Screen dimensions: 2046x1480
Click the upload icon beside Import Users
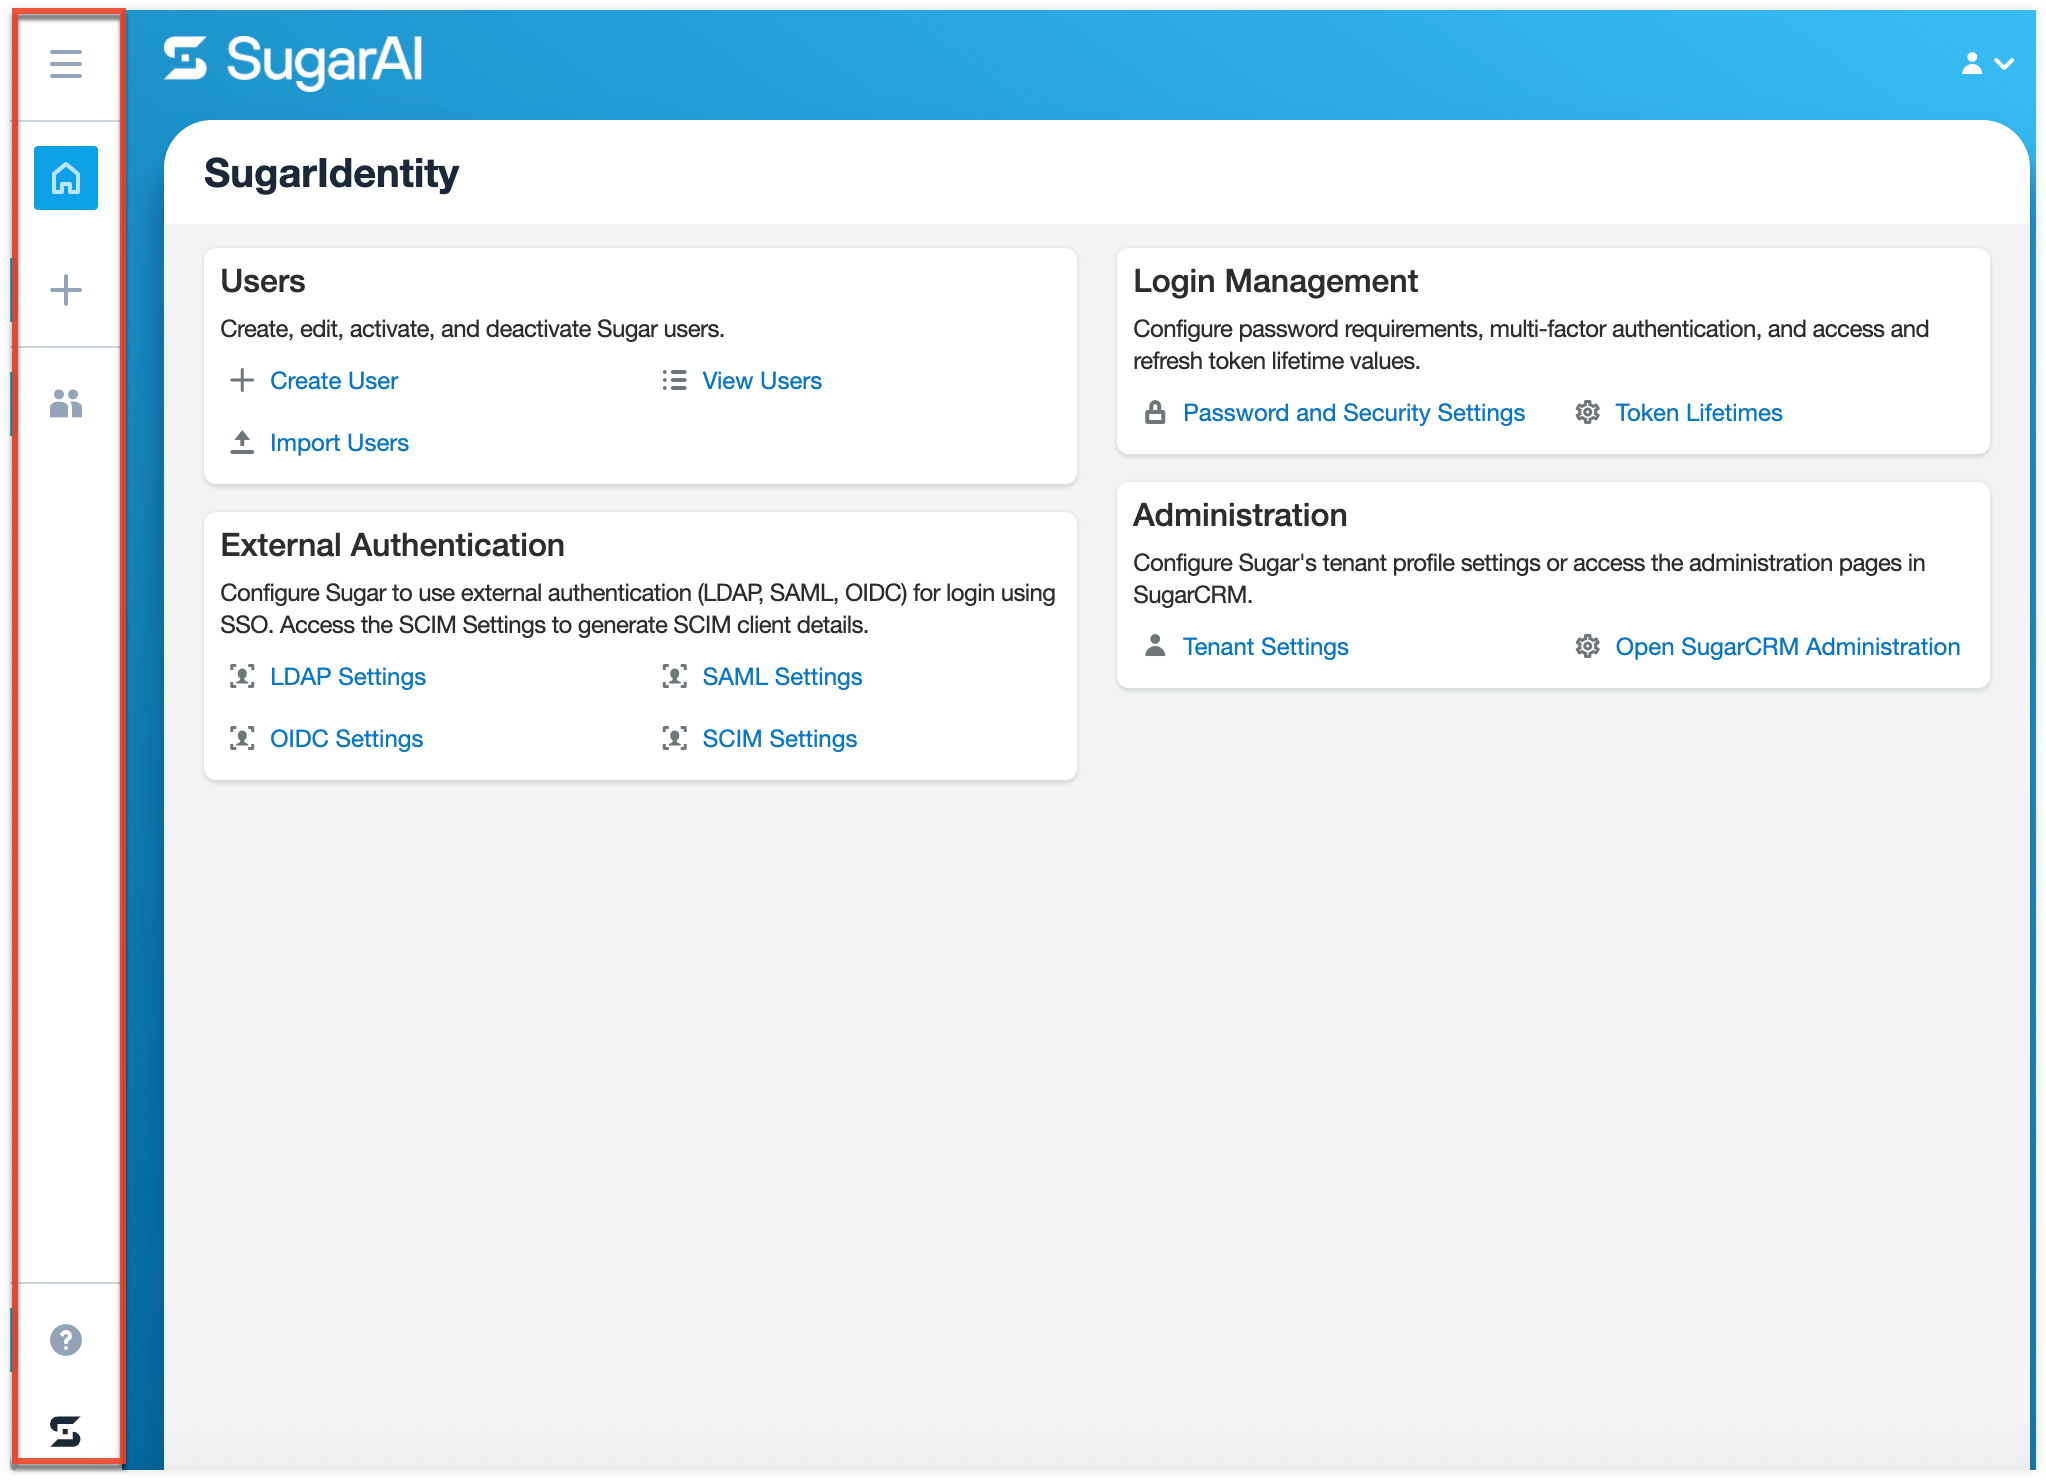pos(242,442)
